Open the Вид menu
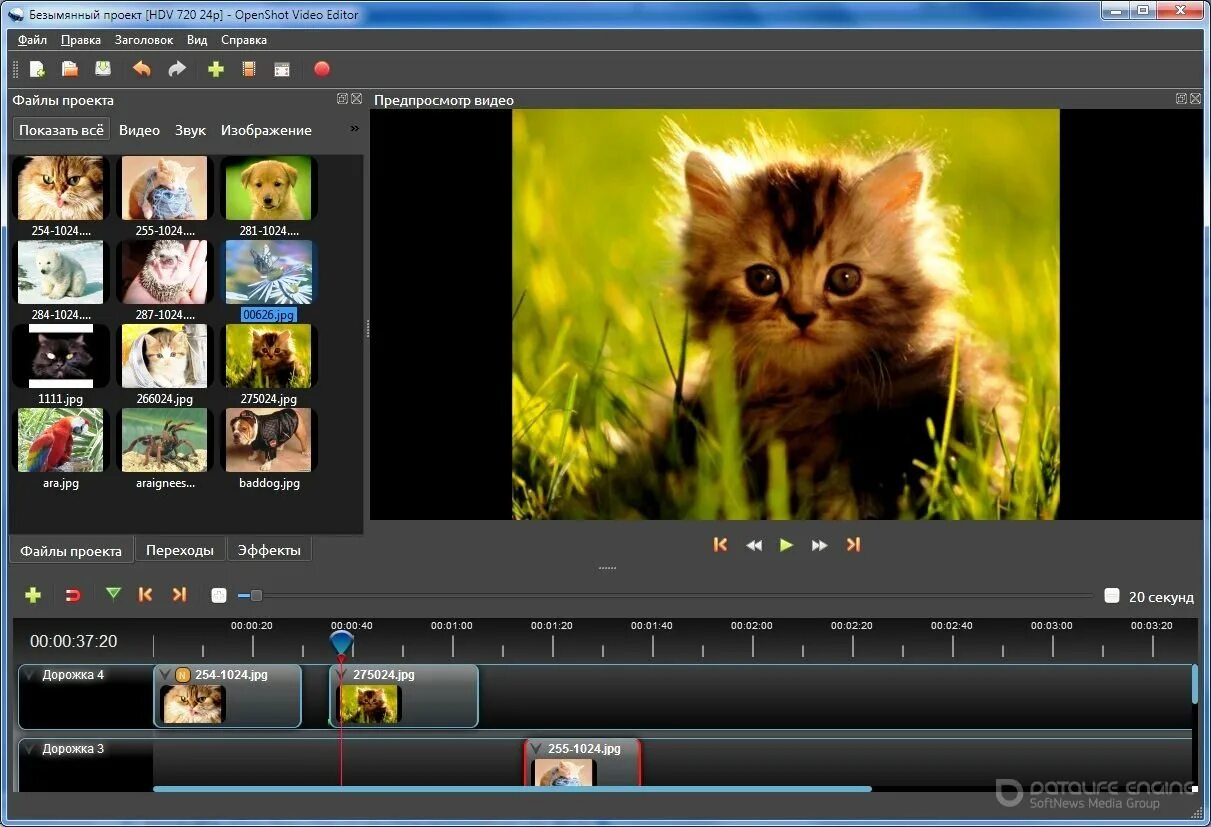Screen dimensions: 1211x827 (197, 40)
